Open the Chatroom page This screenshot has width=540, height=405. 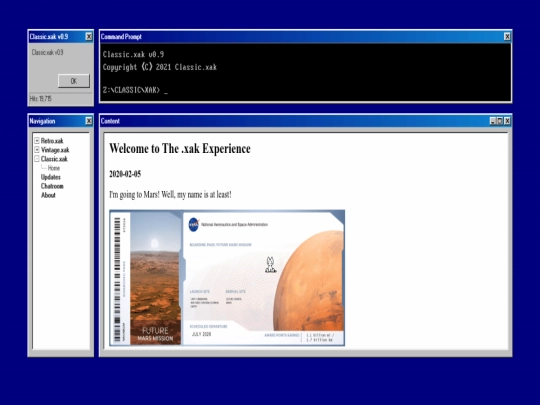pyautogui.click(x=52, y=186)
